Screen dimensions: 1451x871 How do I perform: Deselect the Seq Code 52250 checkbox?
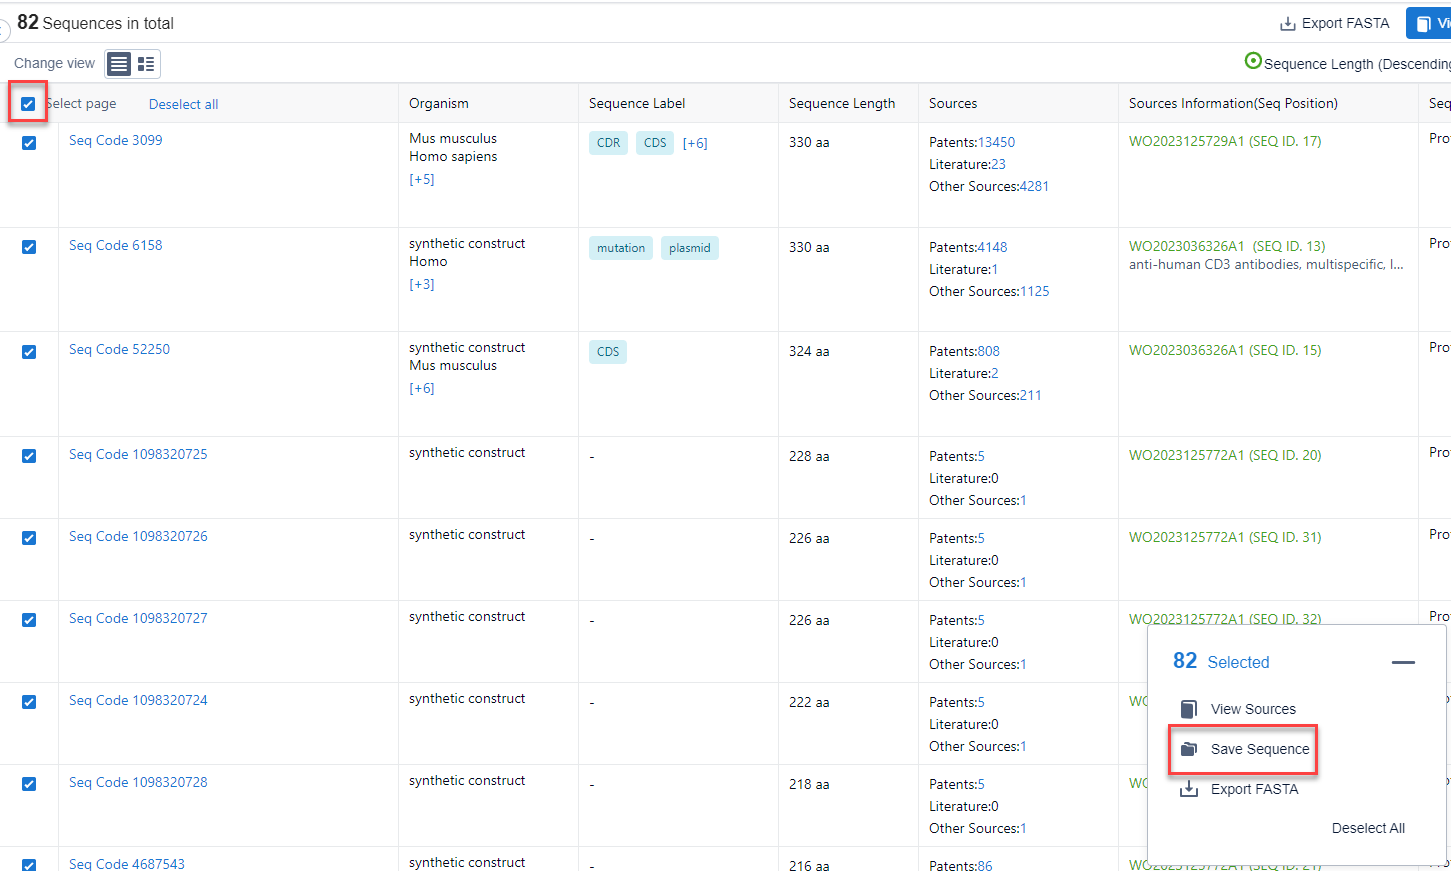pos(29,352)
